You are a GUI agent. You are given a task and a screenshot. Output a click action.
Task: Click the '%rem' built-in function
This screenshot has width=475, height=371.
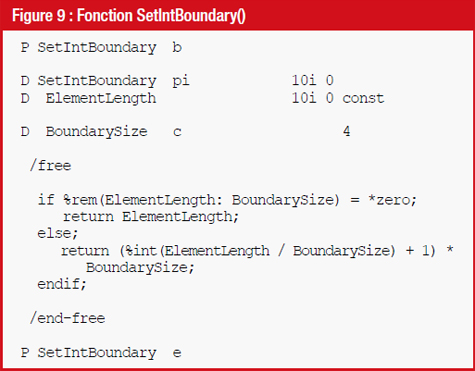[x=80, y=200]
